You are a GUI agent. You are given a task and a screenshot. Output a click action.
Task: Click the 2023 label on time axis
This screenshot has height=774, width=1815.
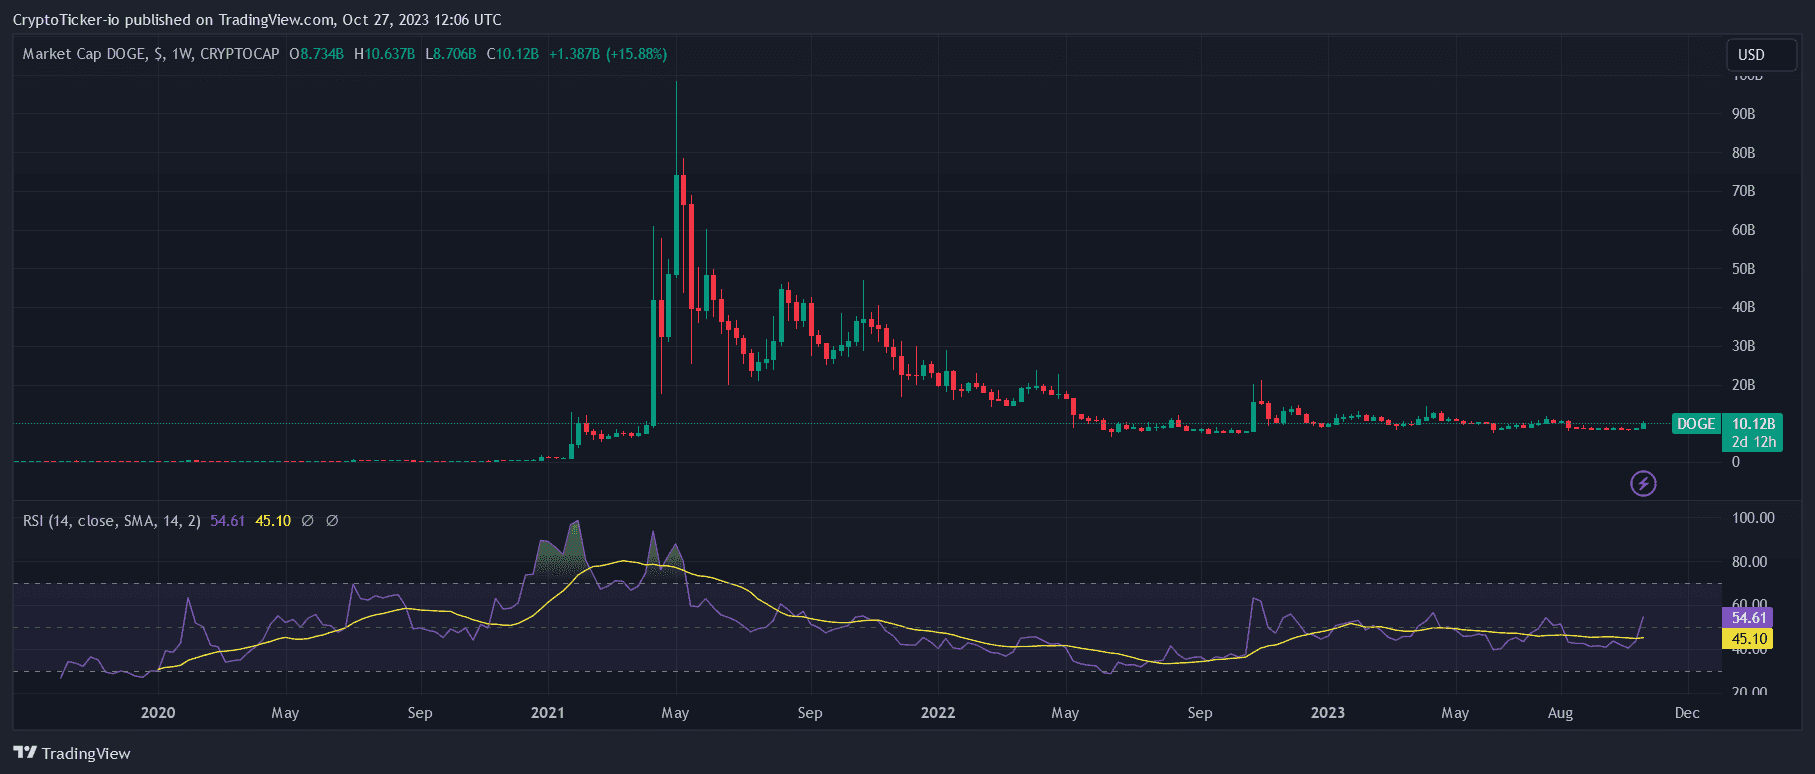tap(1328, 713)
